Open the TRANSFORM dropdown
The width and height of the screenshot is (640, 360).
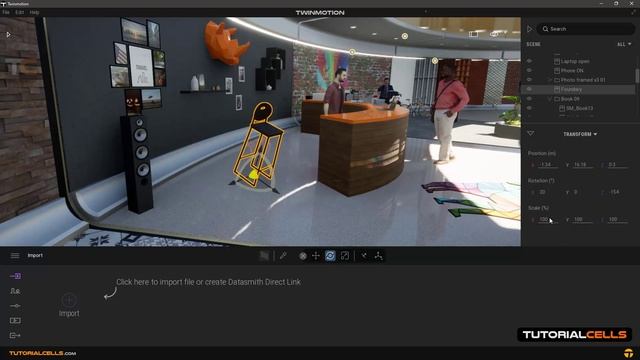coord(580,134)
